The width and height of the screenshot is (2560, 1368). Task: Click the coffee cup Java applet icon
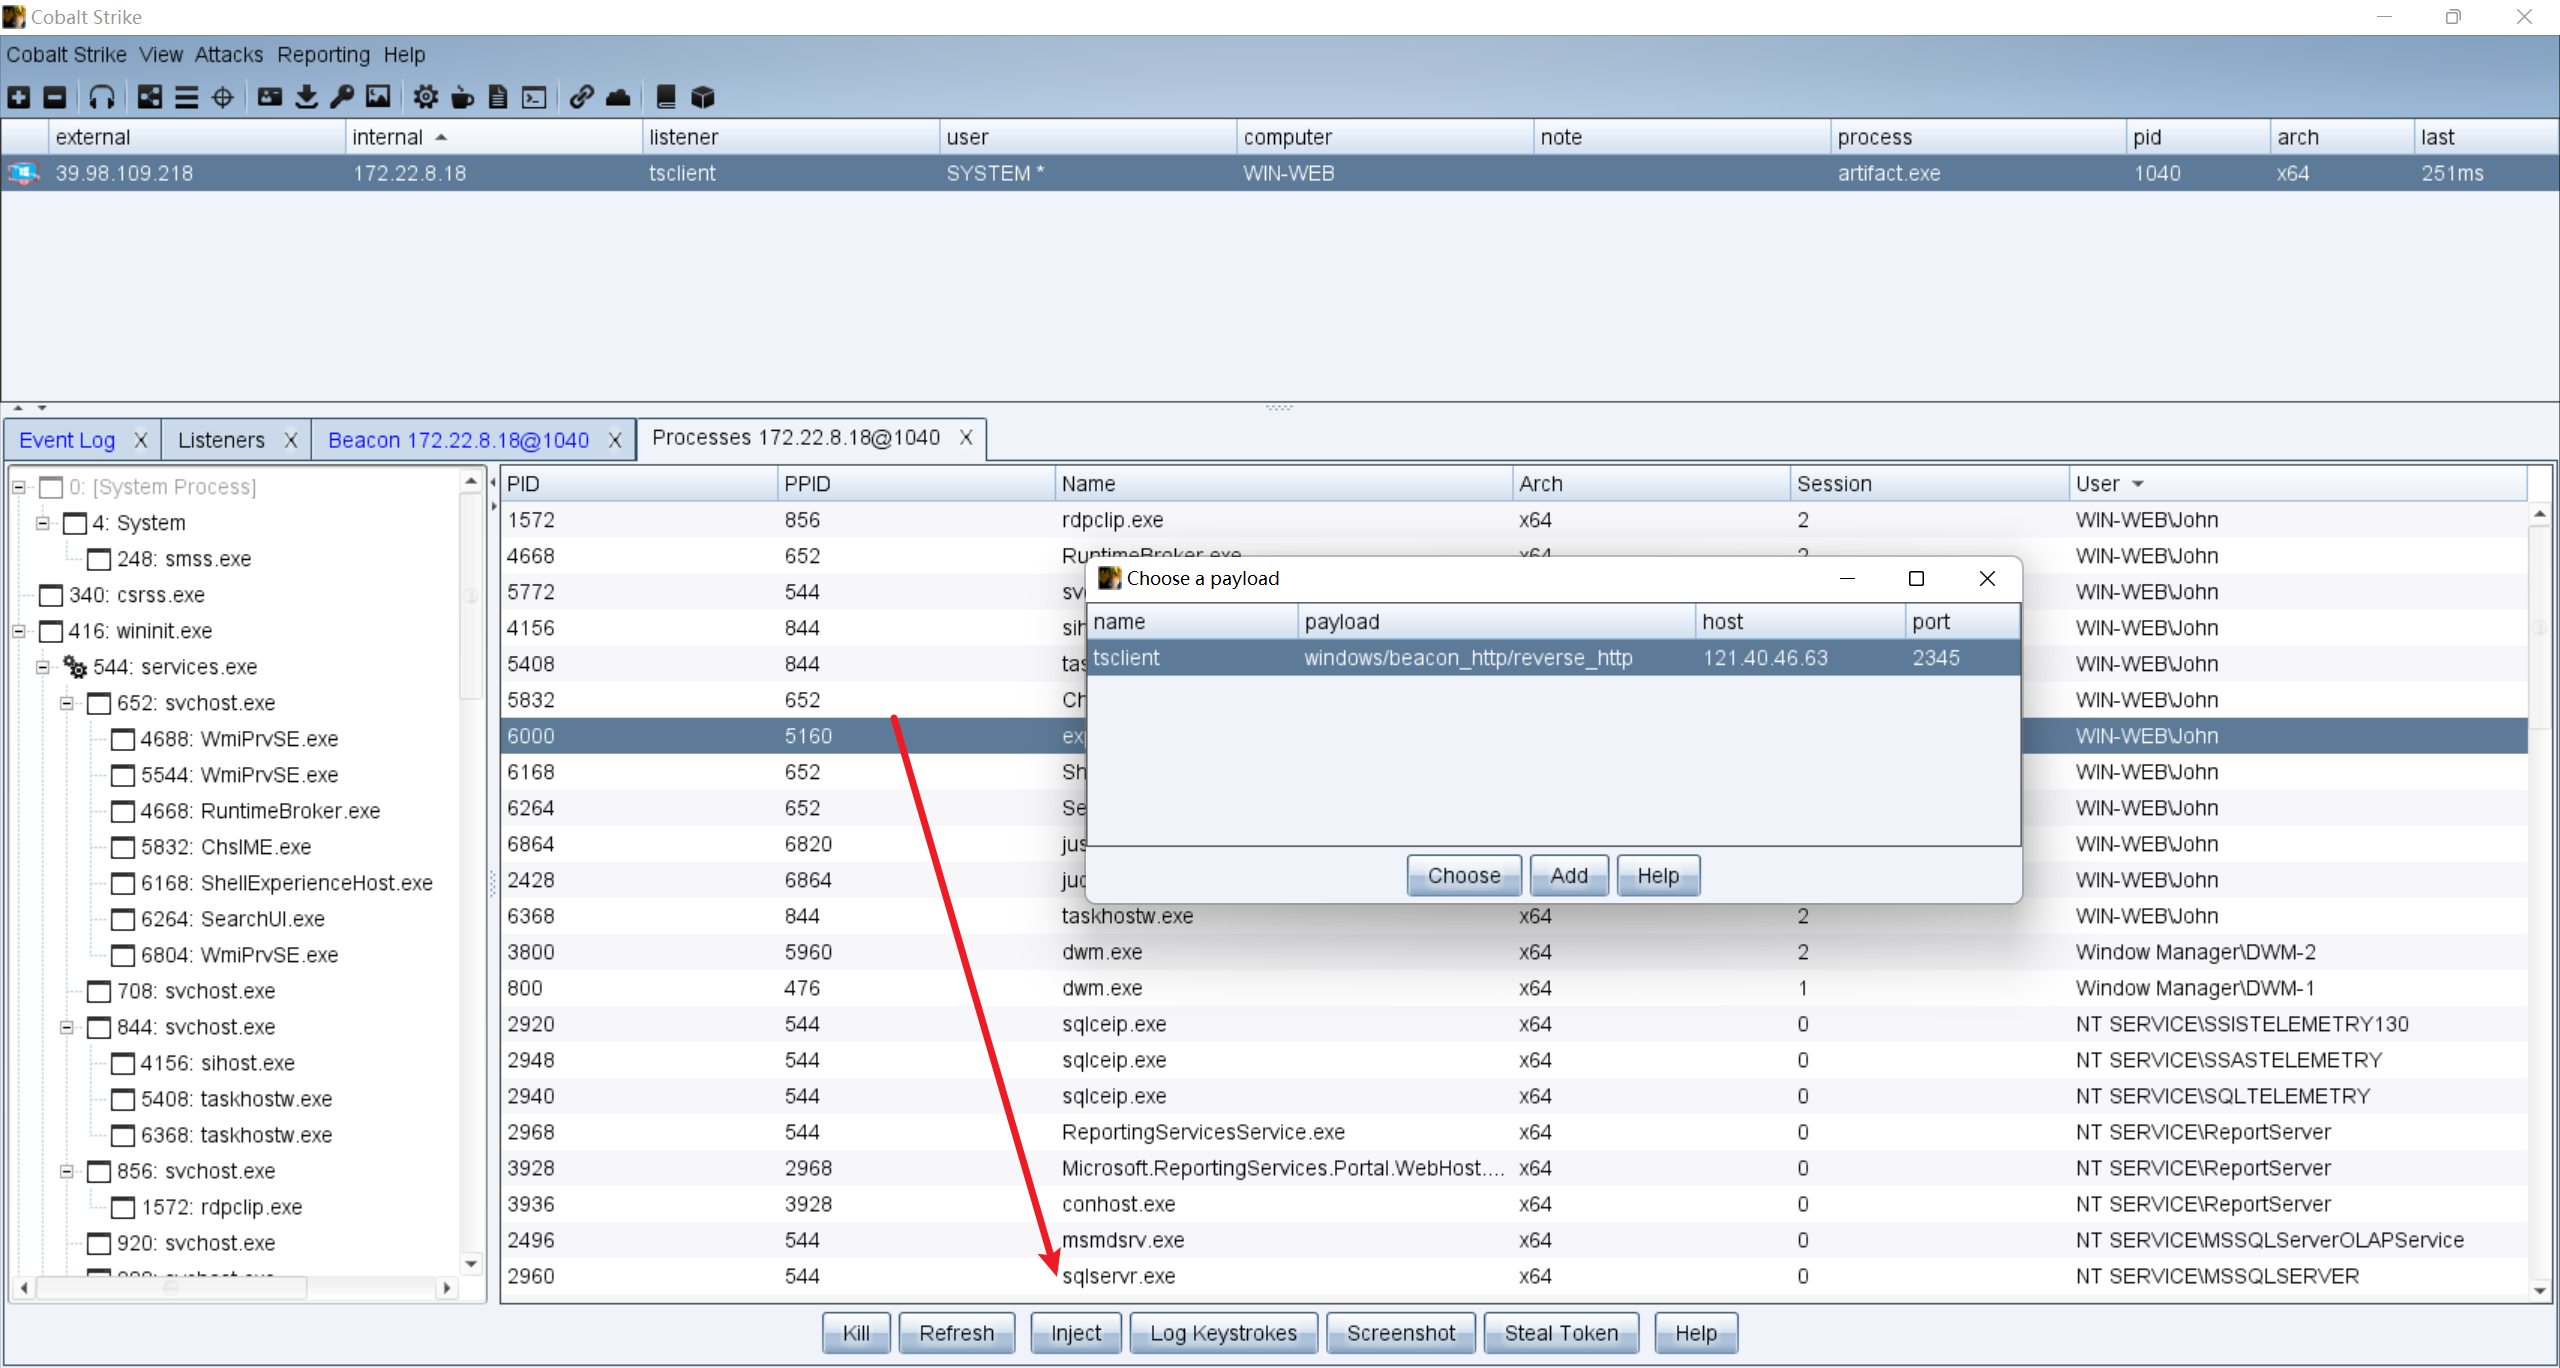coord(462,97)
